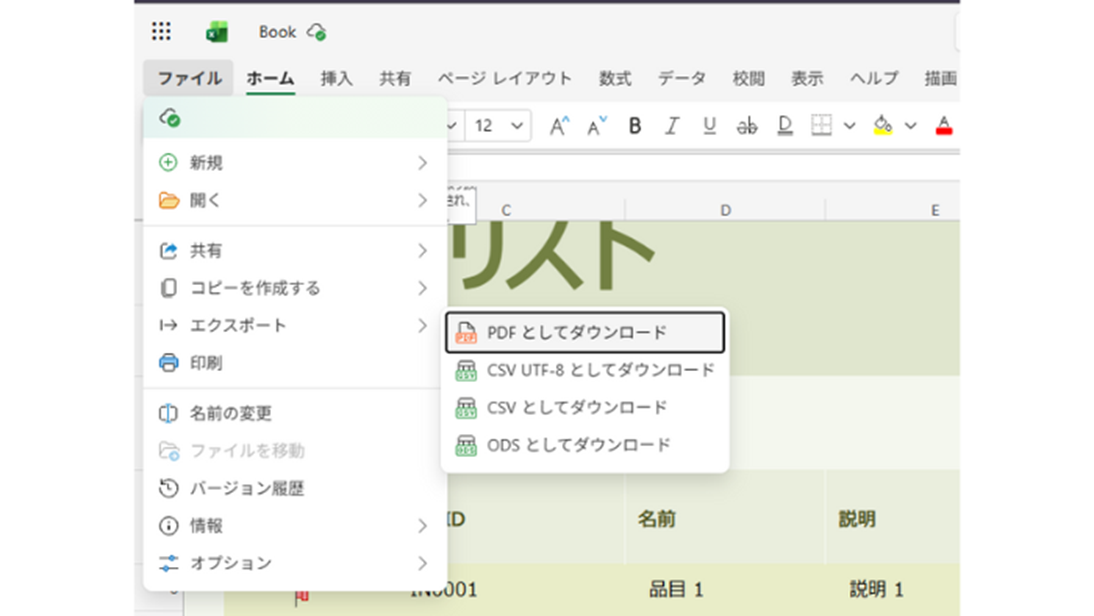Toggle italic formatting
This screenshot has width=1094, height=616.
click(x=672, y=126)
